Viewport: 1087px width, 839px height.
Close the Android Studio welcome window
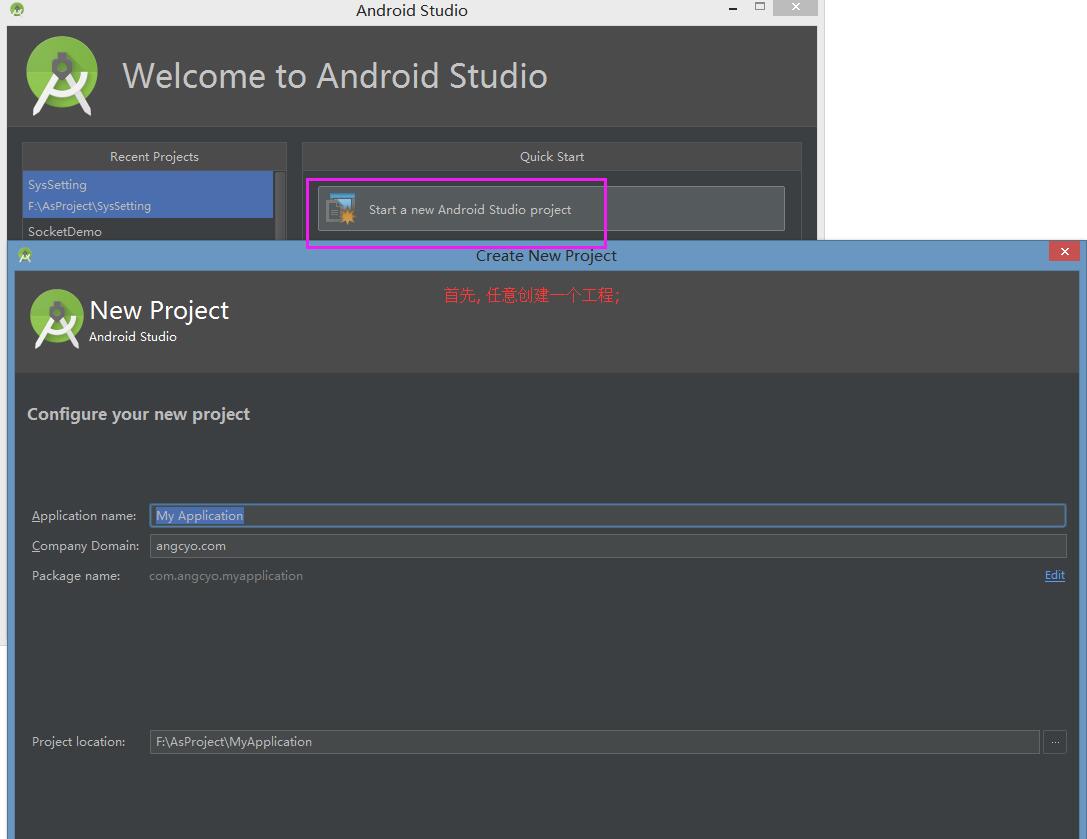795,7
